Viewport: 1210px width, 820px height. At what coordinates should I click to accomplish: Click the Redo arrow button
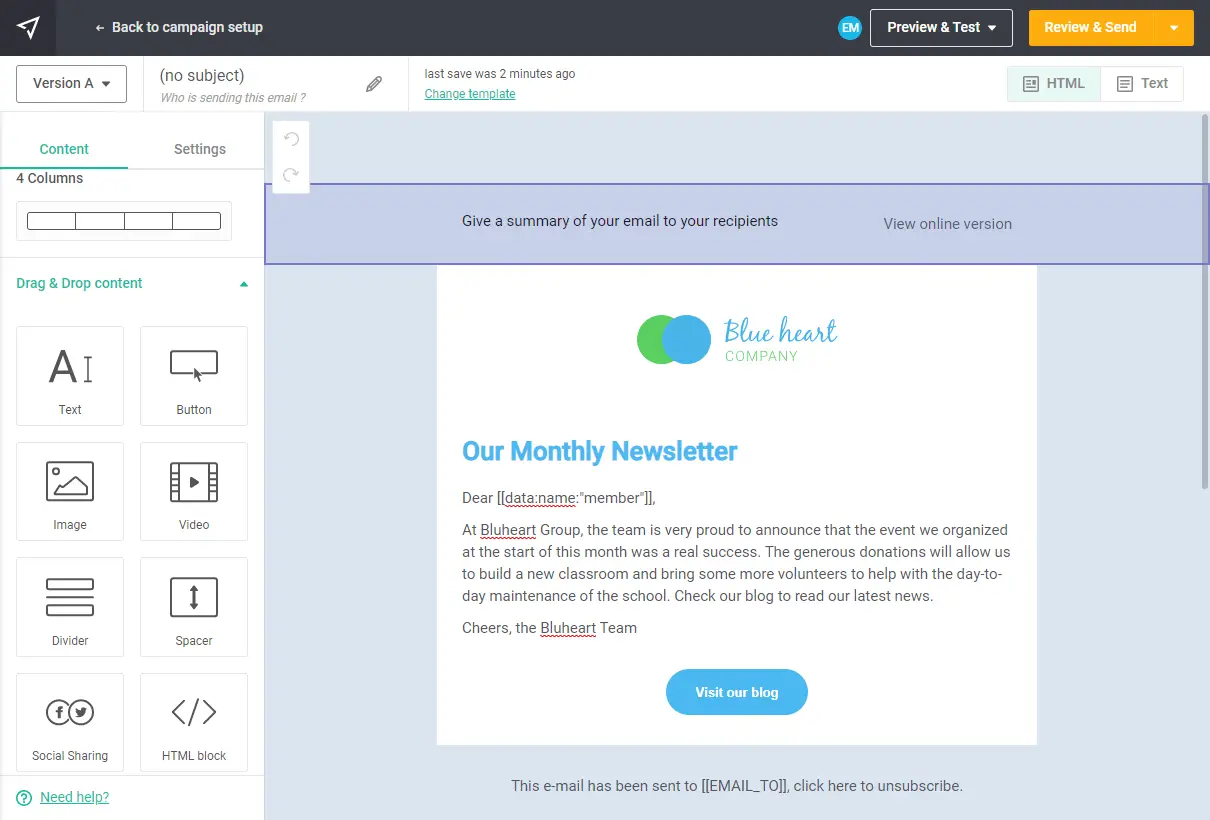(x=291, y=175)
